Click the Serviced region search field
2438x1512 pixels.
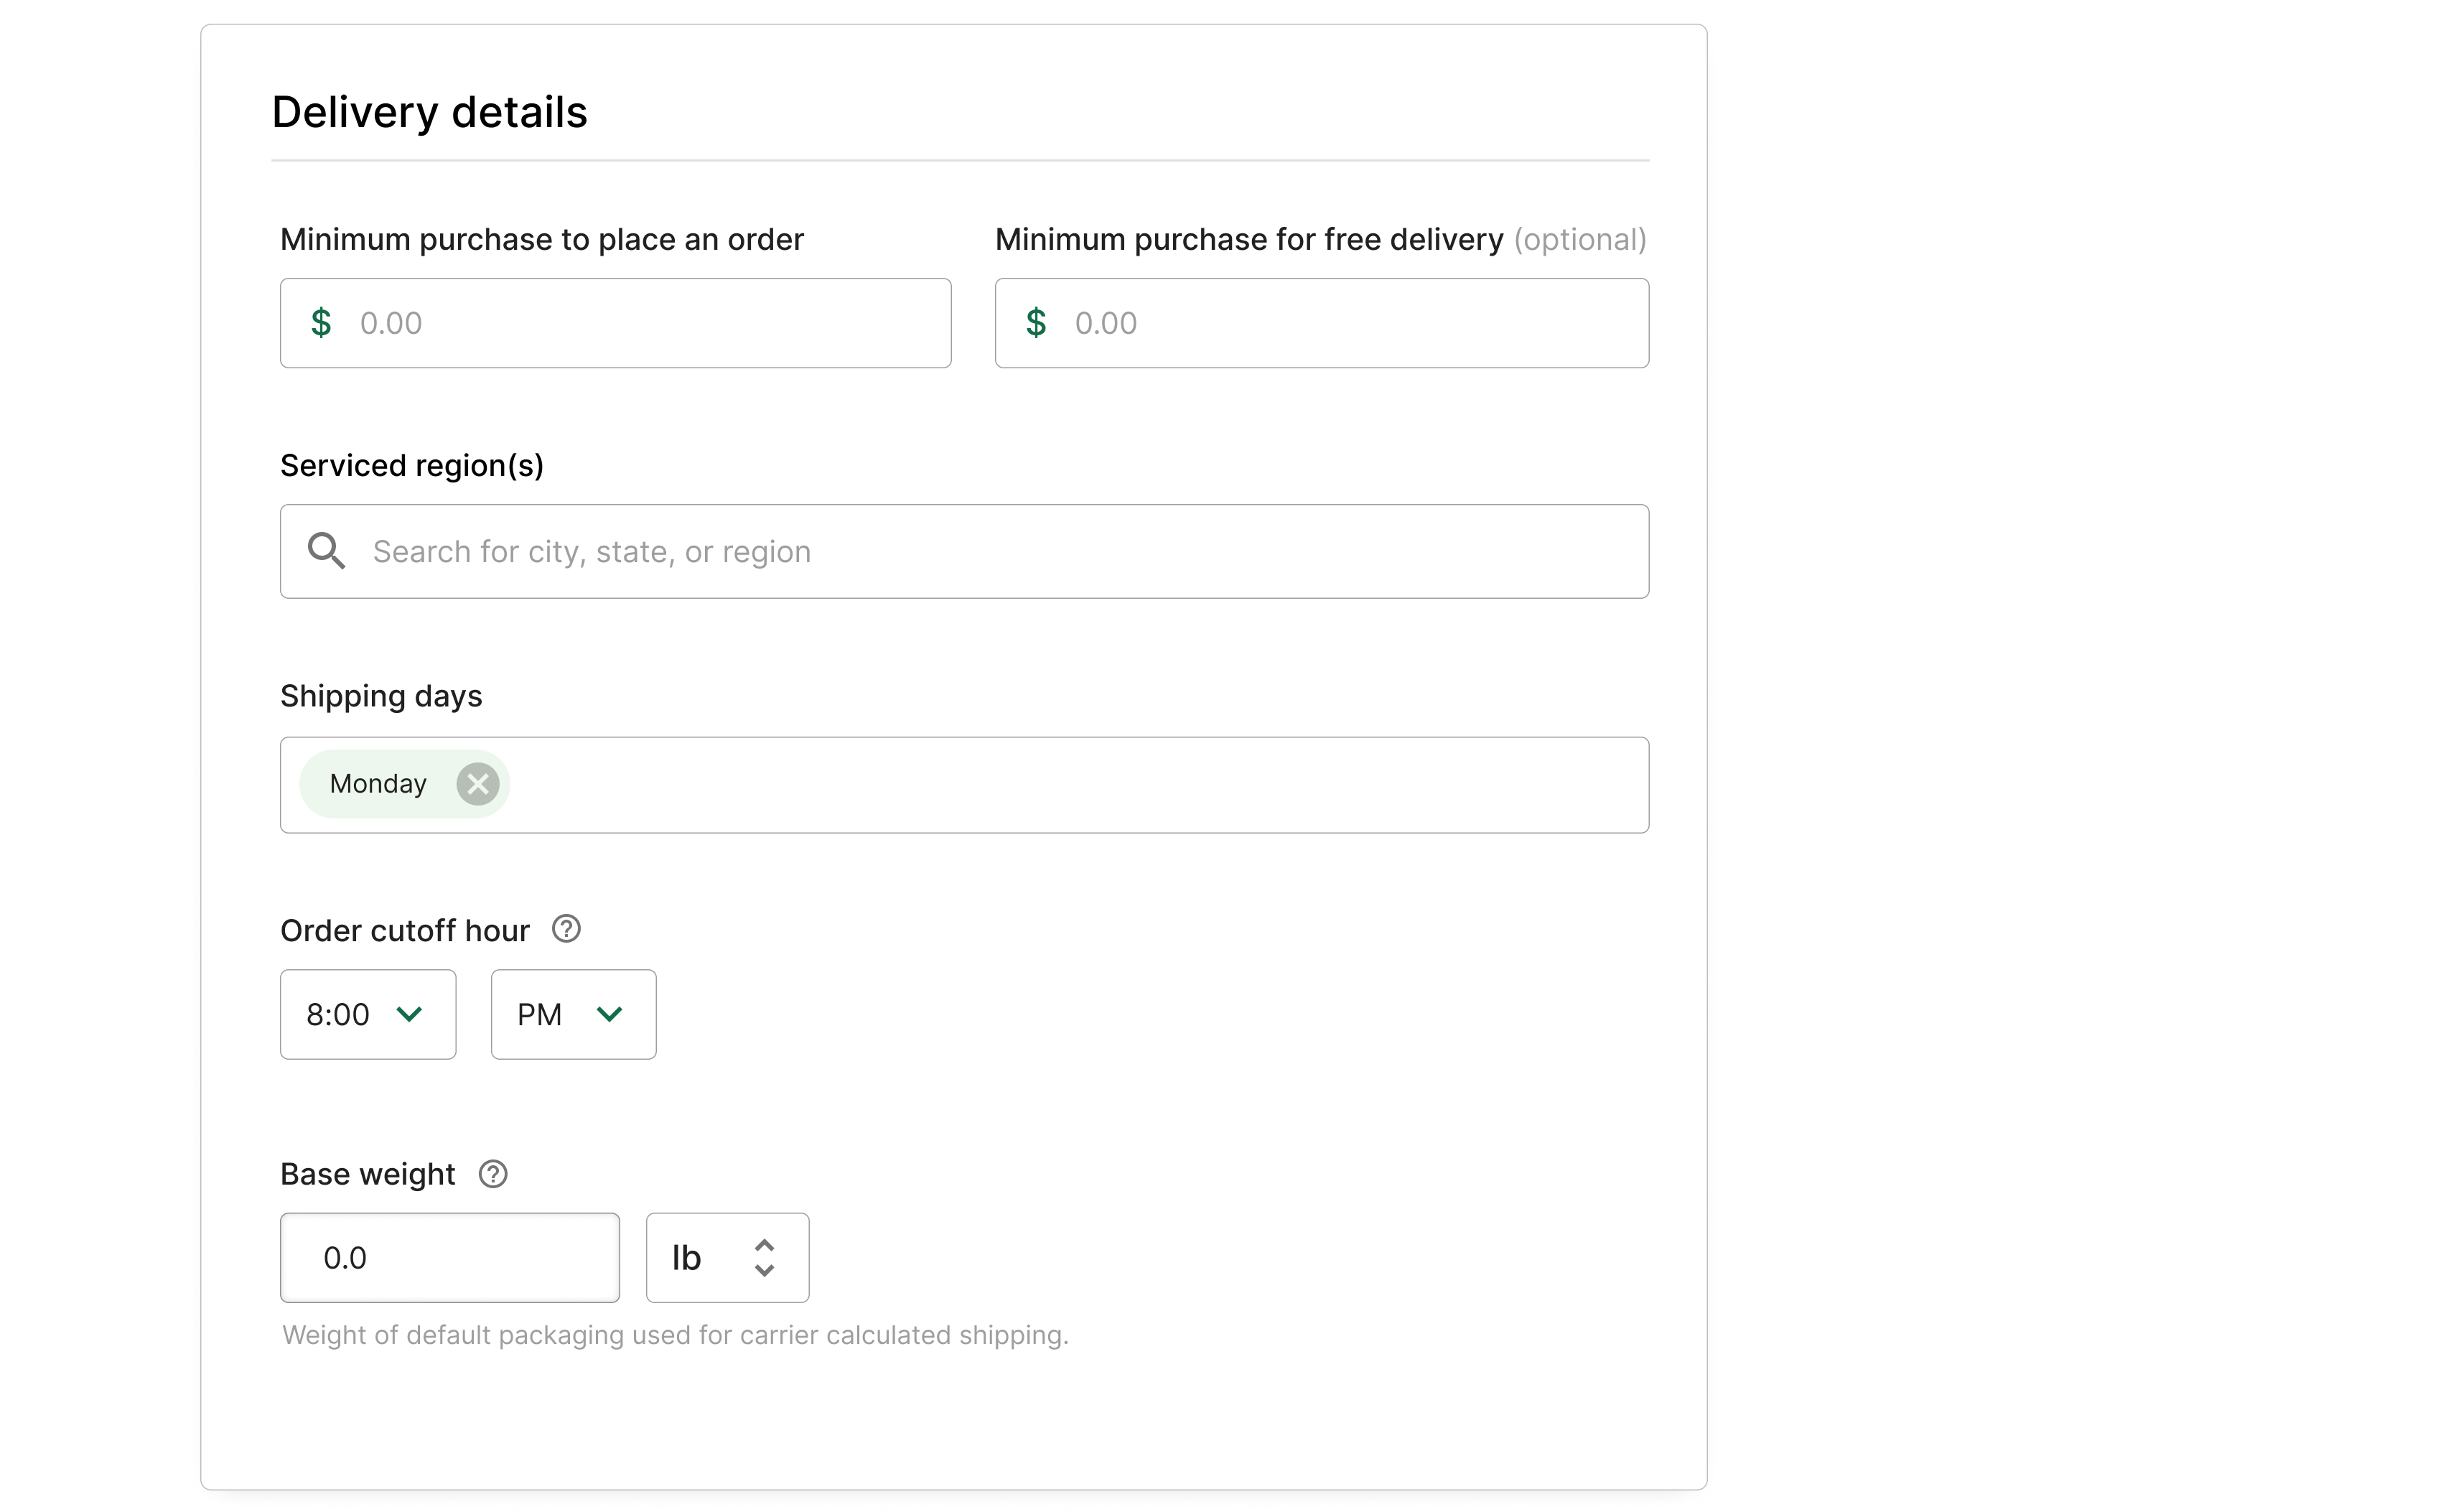coord(964,551)
